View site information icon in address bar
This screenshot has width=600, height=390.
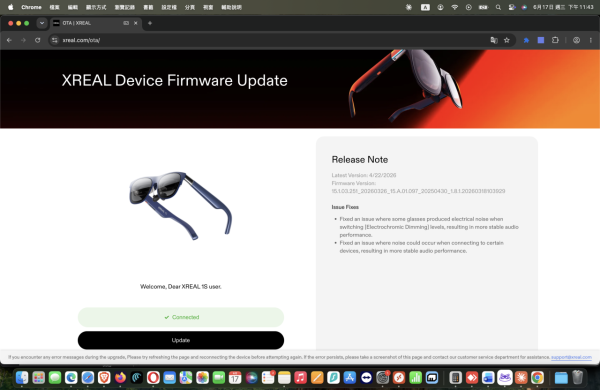55,40
